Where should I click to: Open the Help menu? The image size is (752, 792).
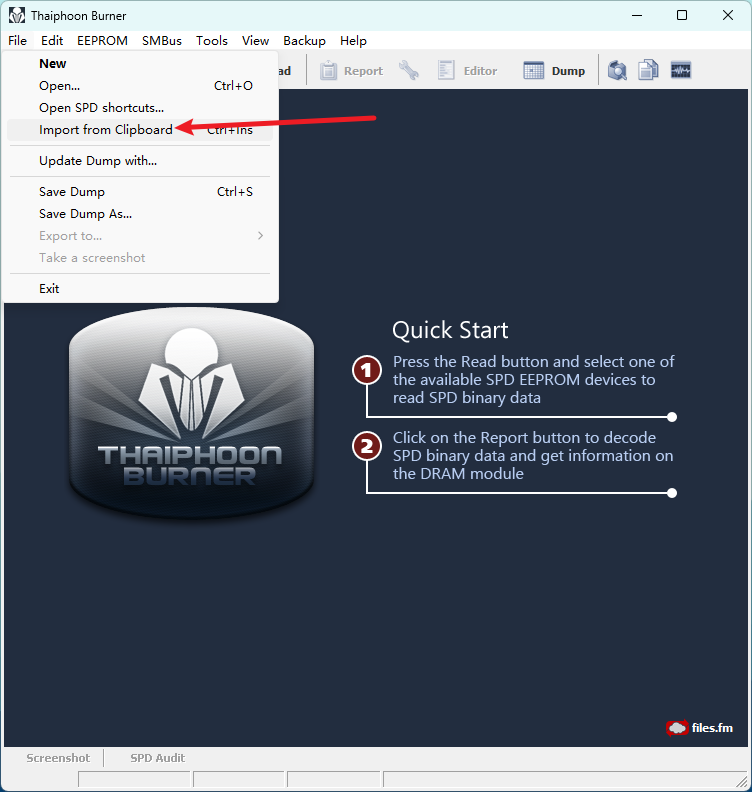click(354, 41)
